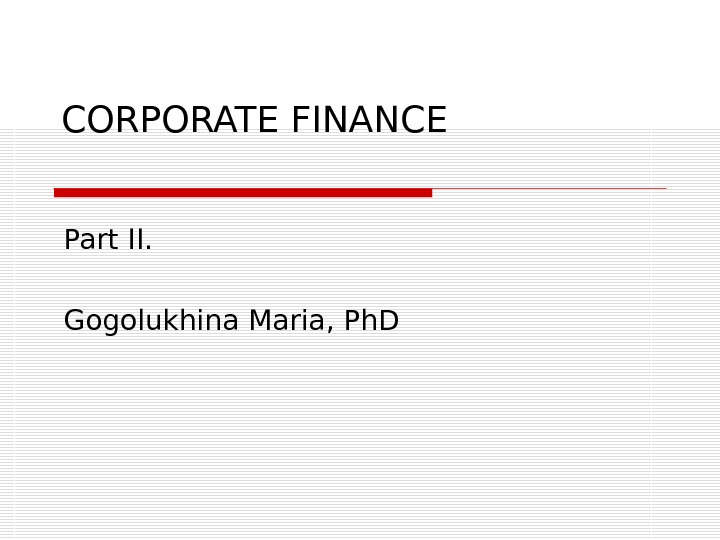Click the left end of the red bar
720x540 pixels.
pos(58,192)
